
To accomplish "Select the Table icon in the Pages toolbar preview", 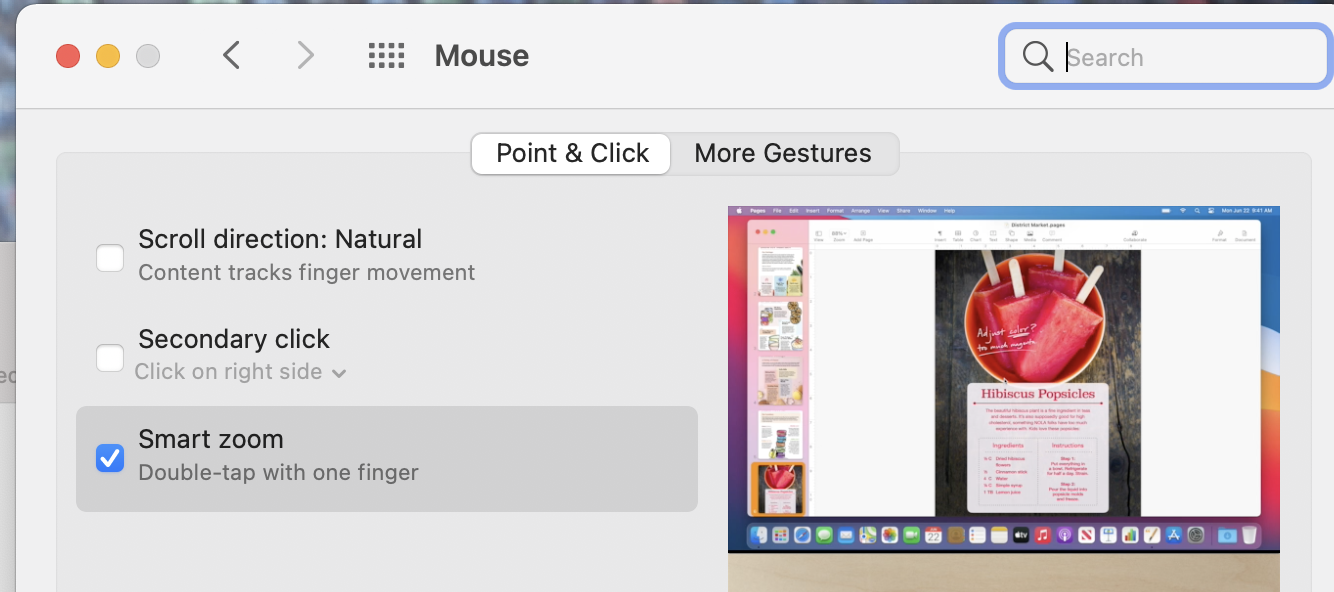I will (x=957, y=234).
